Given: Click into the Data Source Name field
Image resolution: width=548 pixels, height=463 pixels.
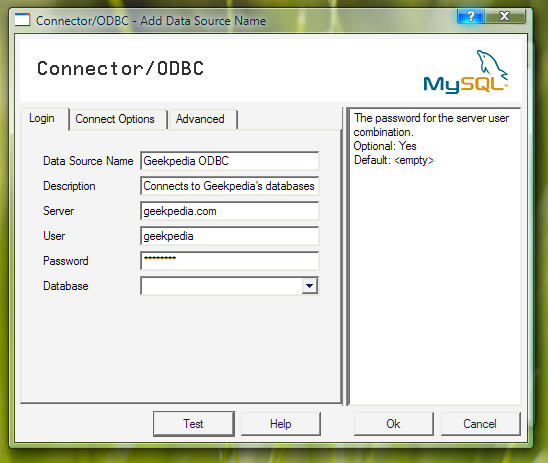Looking at the screenshot, I should (x=230, y=161).
